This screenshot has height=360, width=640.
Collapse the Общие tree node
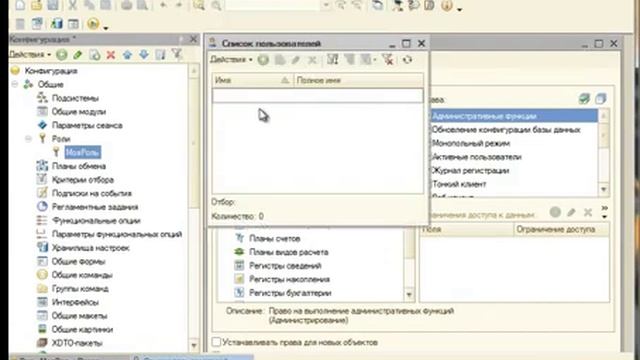point(15,84)
